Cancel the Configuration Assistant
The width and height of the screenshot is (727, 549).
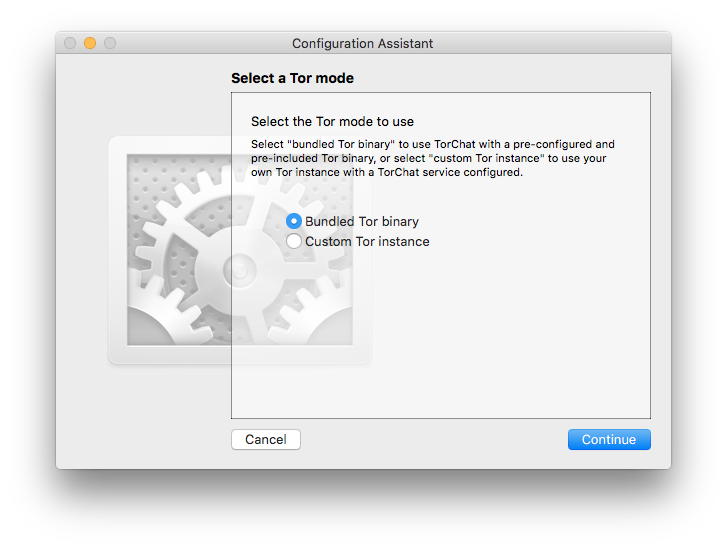pos(266,439)
